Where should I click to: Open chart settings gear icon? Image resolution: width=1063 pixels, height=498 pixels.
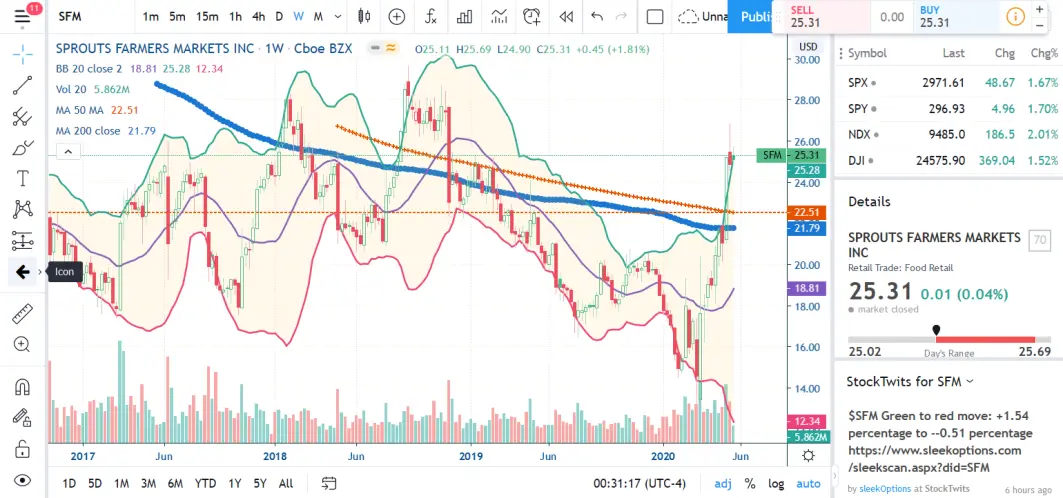808,455
